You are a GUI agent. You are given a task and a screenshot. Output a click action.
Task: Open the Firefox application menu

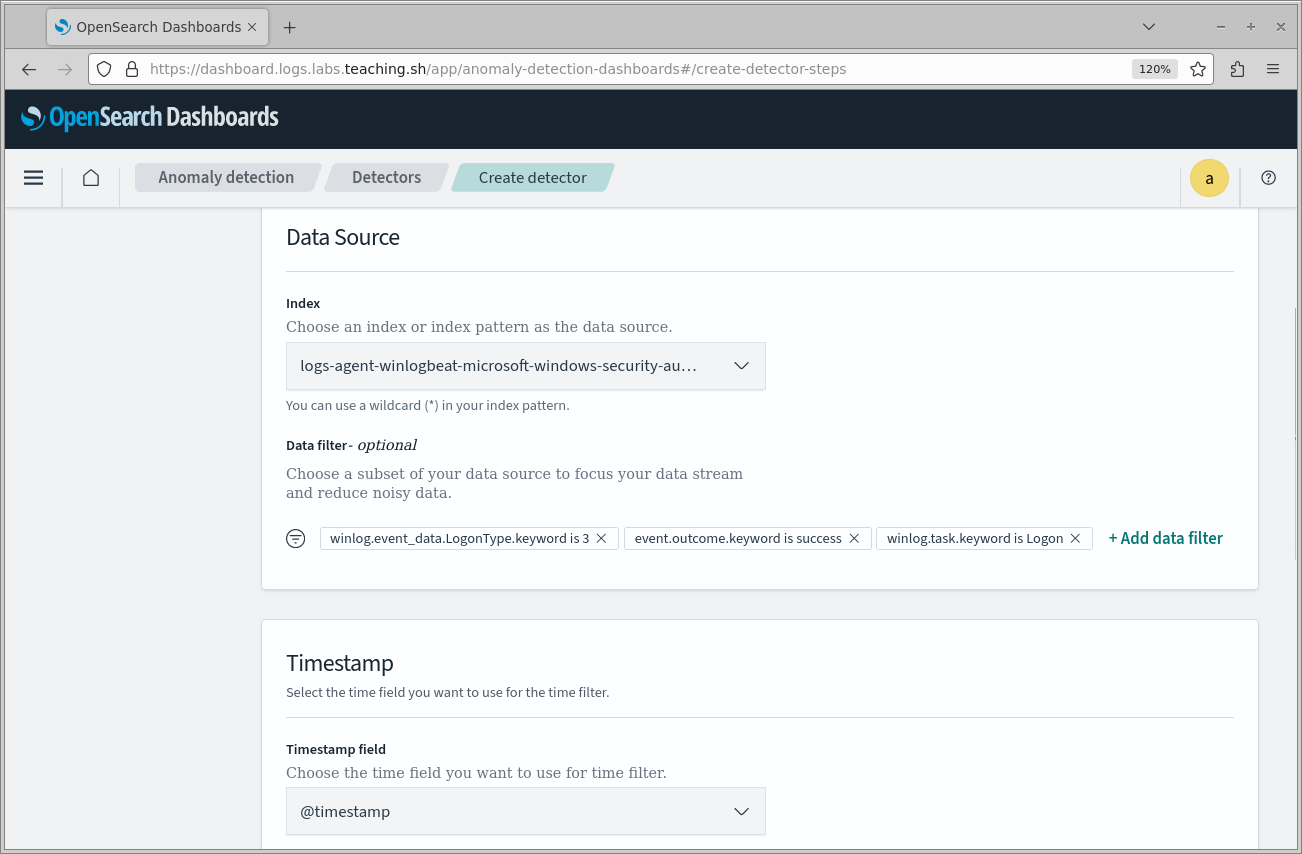(1273, 69)
